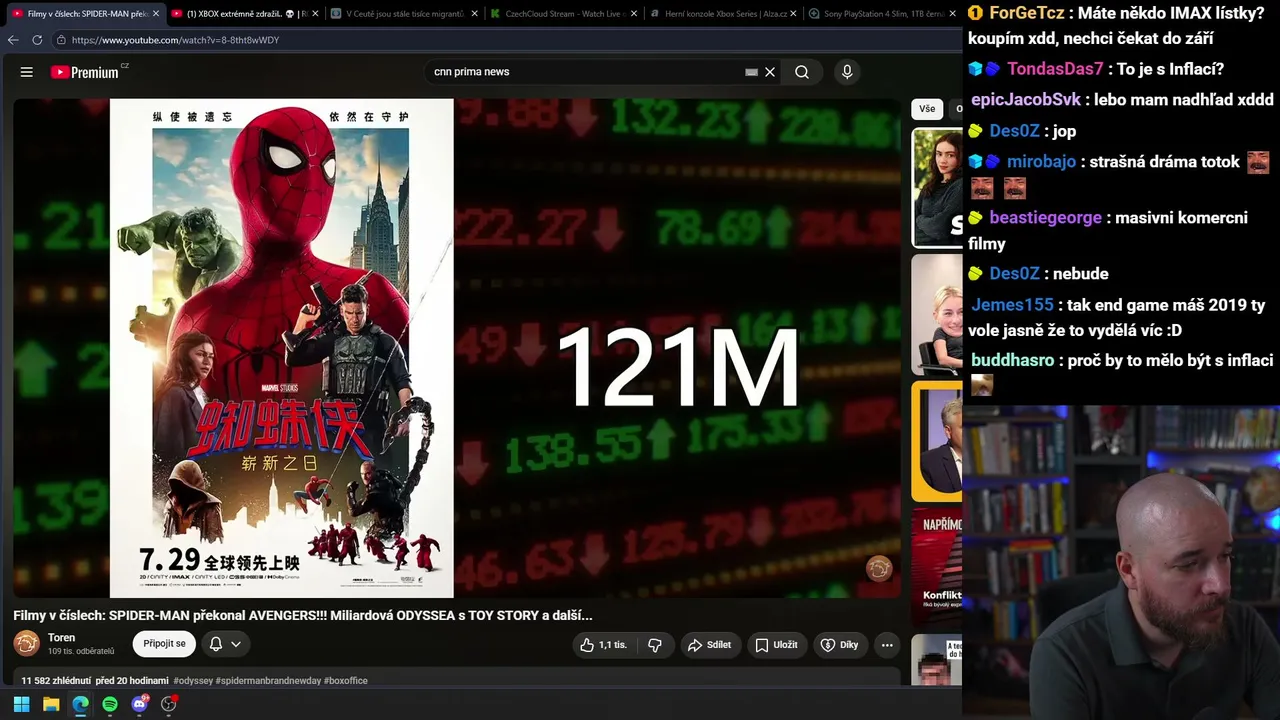Send thanks with Díky button

coord(840,645)
